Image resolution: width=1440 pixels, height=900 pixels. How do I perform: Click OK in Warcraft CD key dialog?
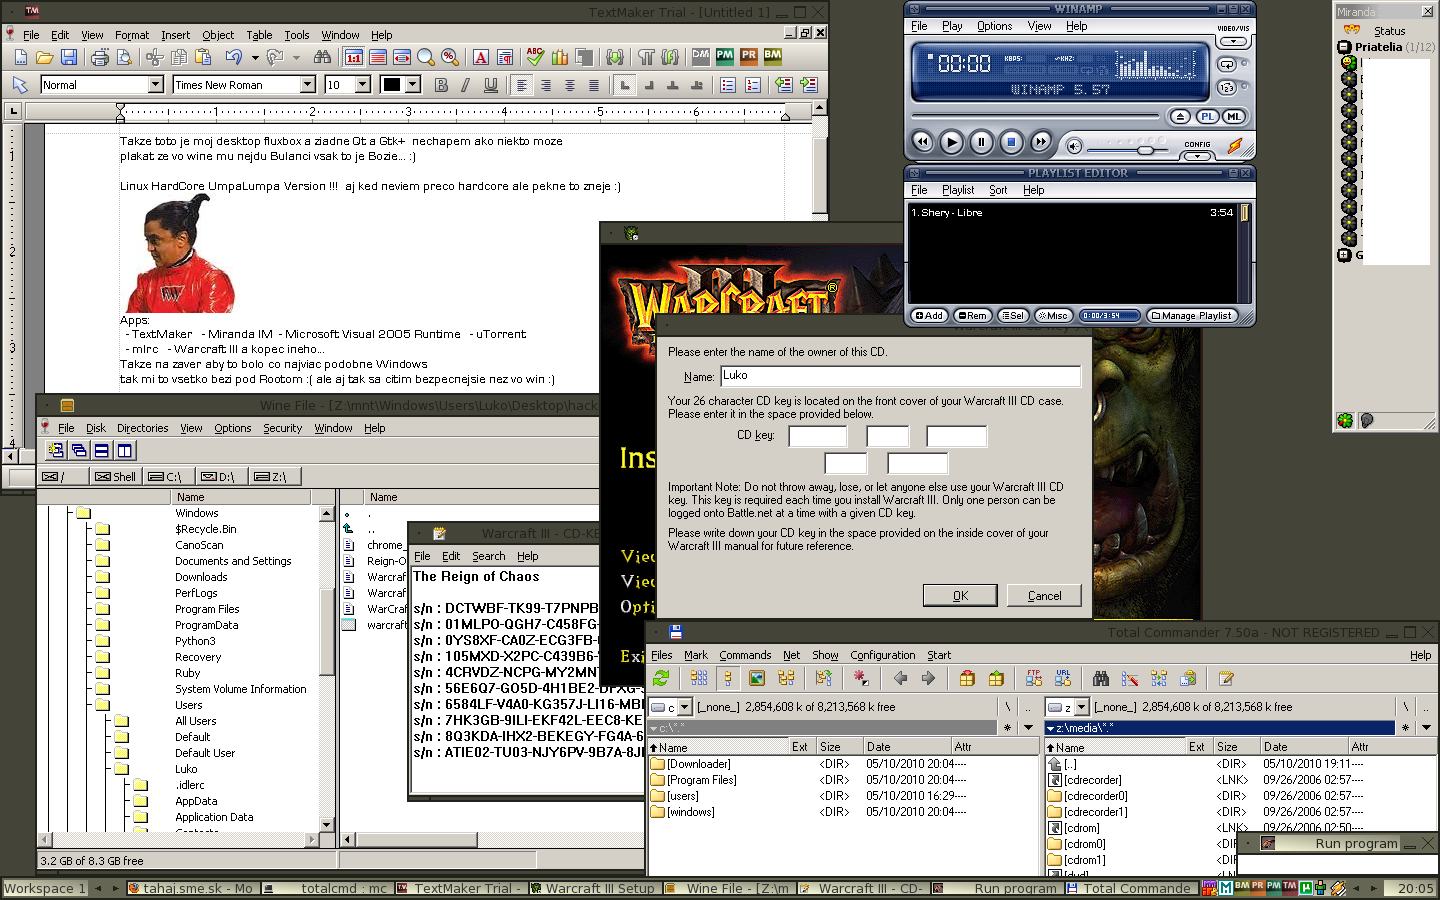[x=960, y=595]
